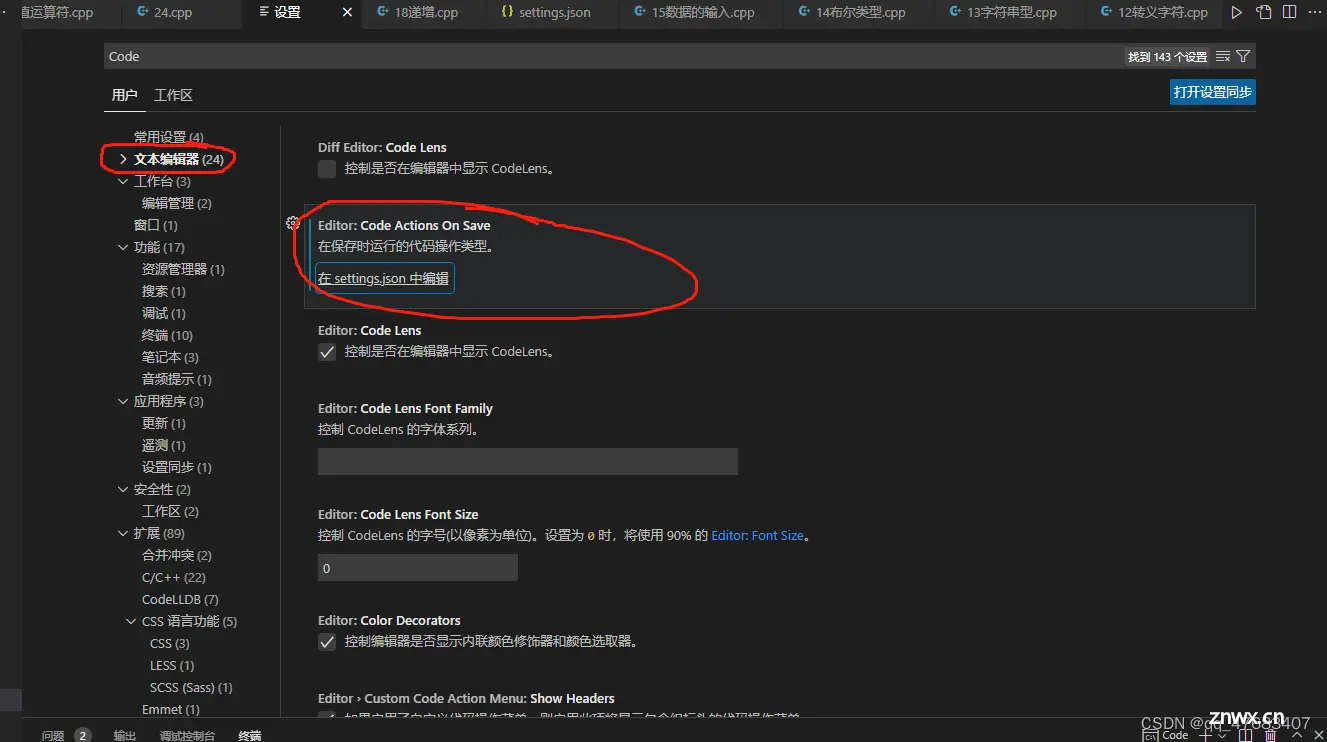Select 合并冲突 (2) in the tree
Screen dimensions: 1327x742
point(177,555)
